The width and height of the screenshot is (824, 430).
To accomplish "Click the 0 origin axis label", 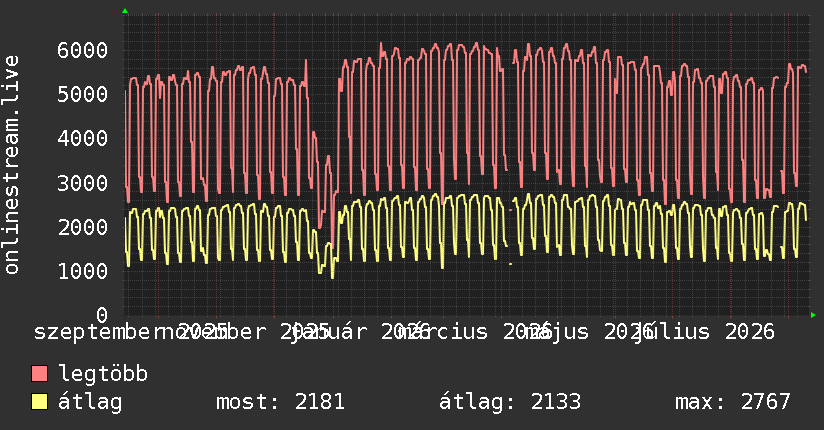I will click(102, 315).
